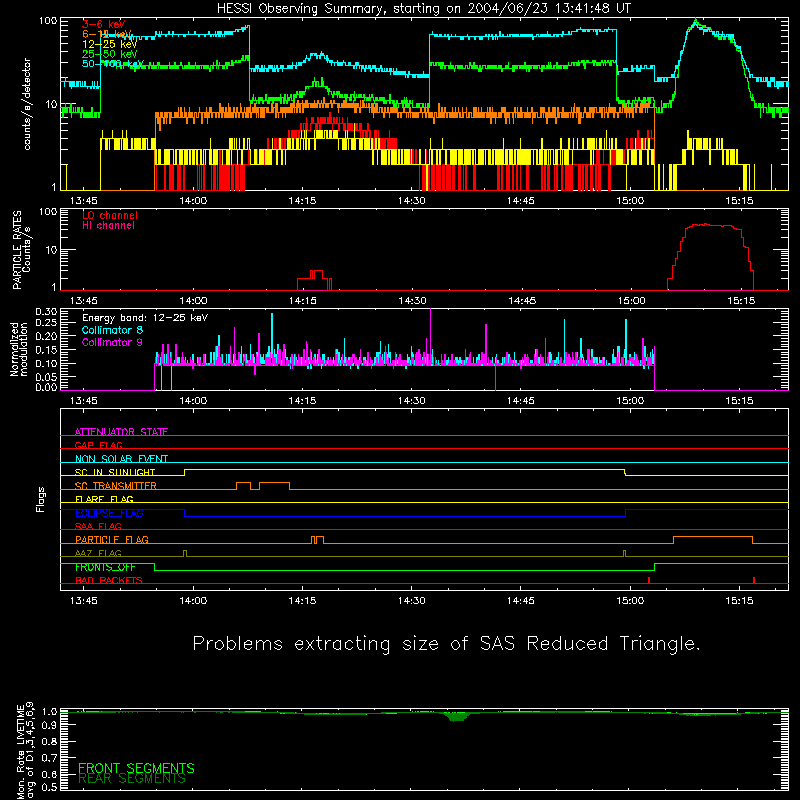The height and width of the screenshot is (800, 800).
Task: Click the NON_SOLAR_EVENT flag label
Action: pos(121,459)
